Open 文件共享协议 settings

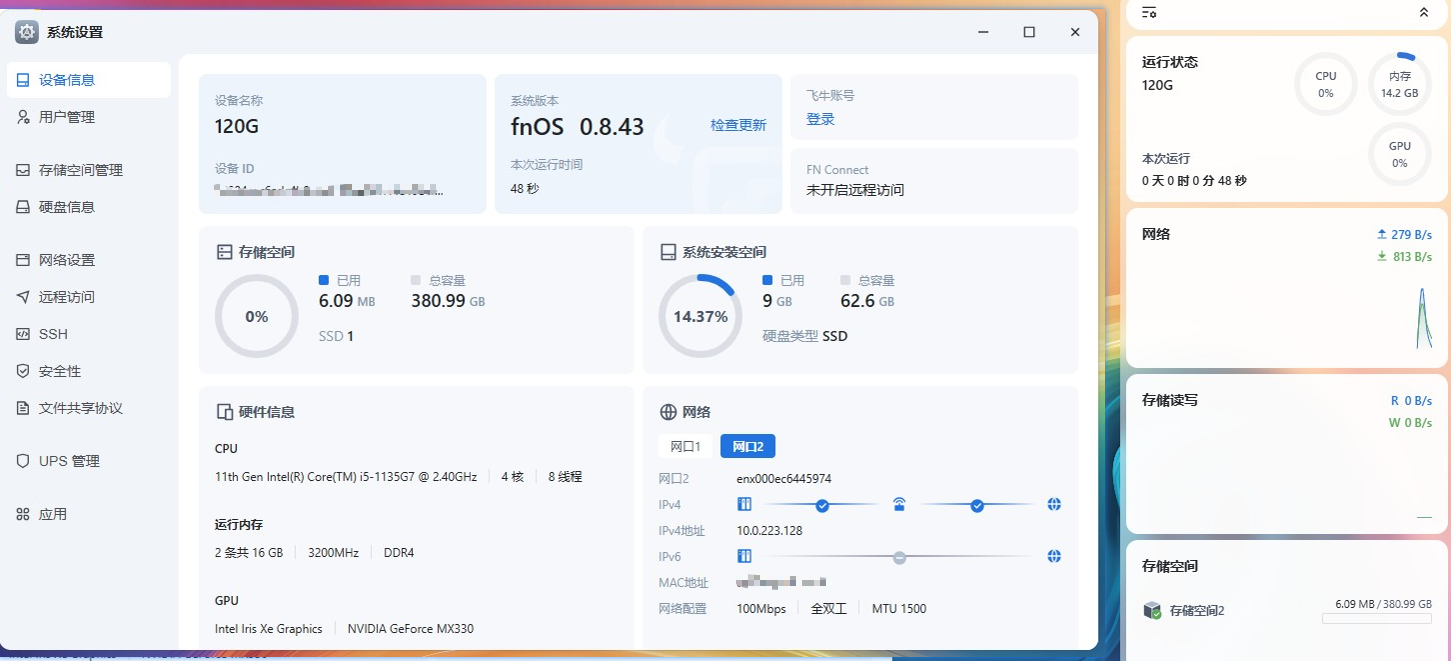[80, 408]
